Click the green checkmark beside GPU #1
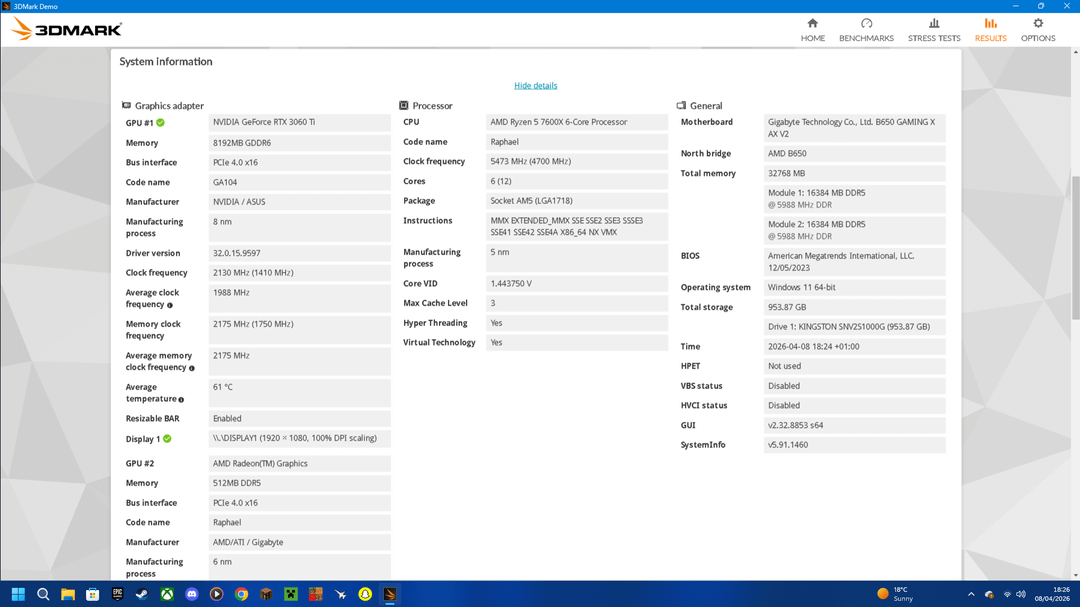 pos(160,123)
